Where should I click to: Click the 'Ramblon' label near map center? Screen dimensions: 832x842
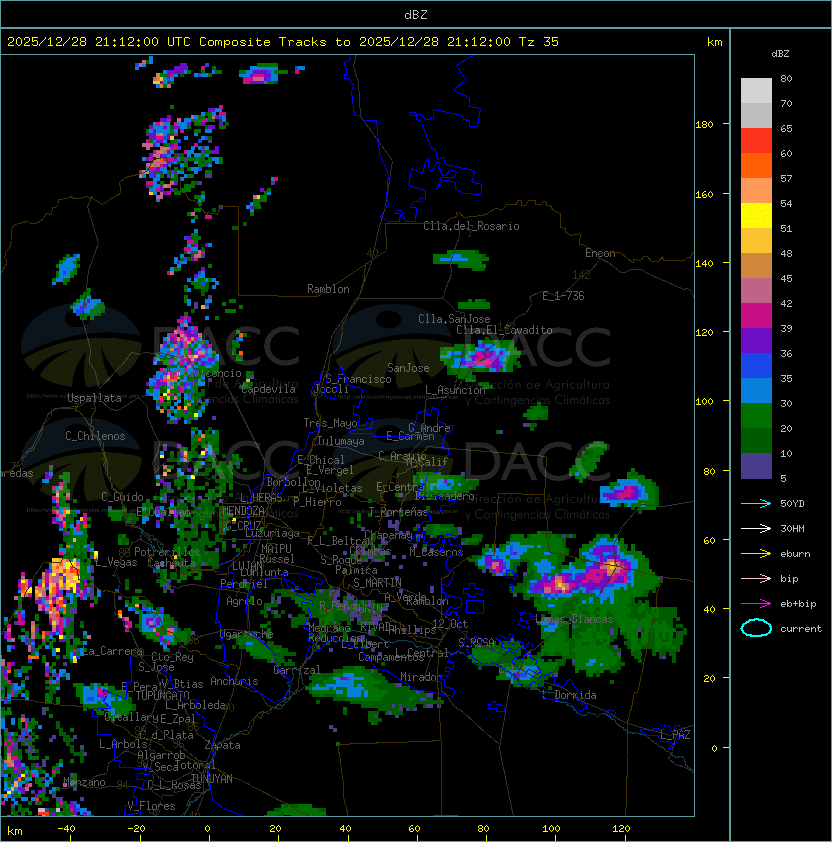point(328,289)
